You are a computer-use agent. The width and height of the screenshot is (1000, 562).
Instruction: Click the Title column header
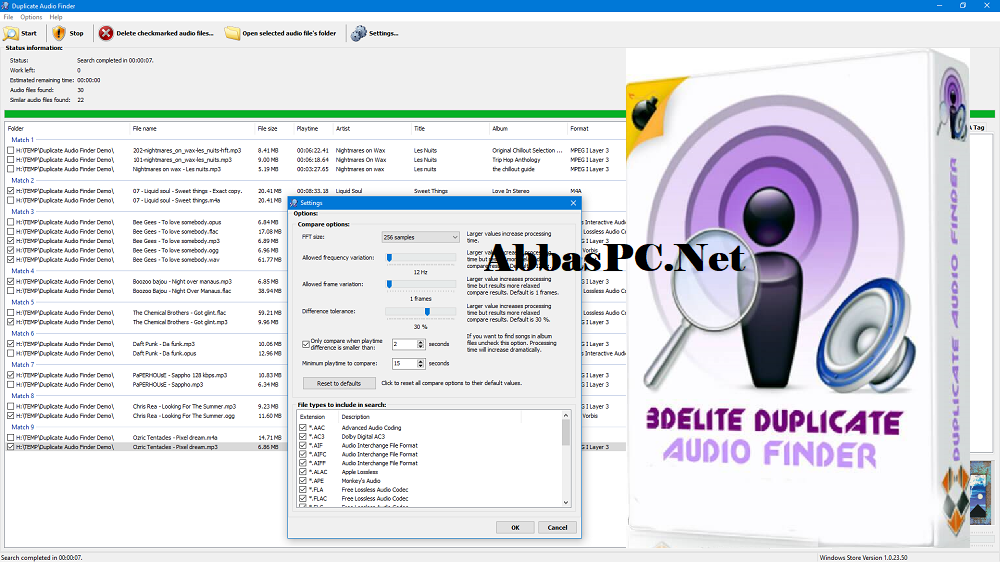420,128
